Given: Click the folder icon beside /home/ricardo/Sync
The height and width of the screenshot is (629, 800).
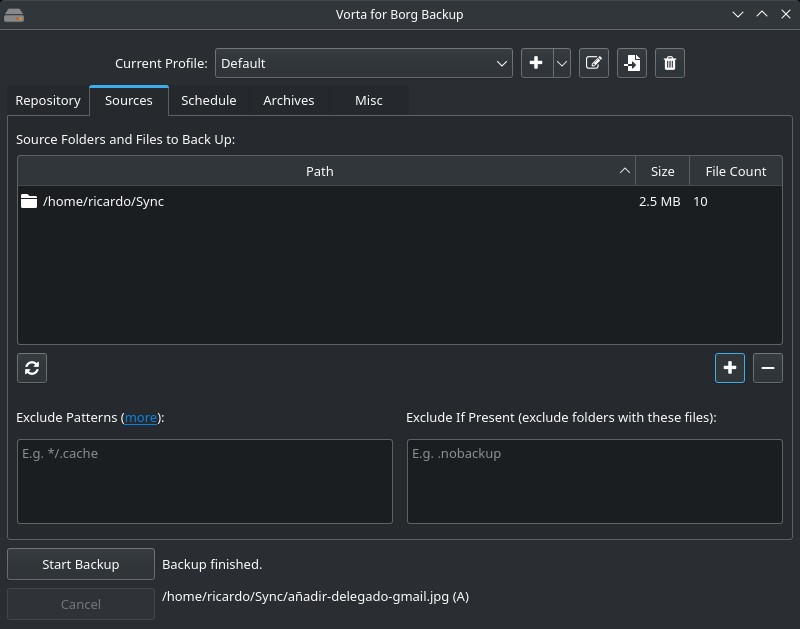Looking at the screenshot, I should pyautogui.click(x=29, y=201).
